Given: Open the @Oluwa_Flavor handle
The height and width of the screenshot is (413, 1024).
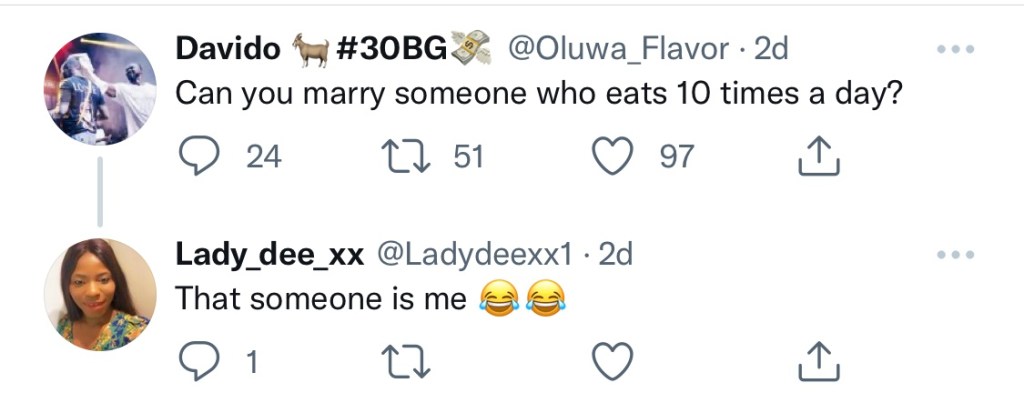Looking at the screenshot, I should coord(620,49).
